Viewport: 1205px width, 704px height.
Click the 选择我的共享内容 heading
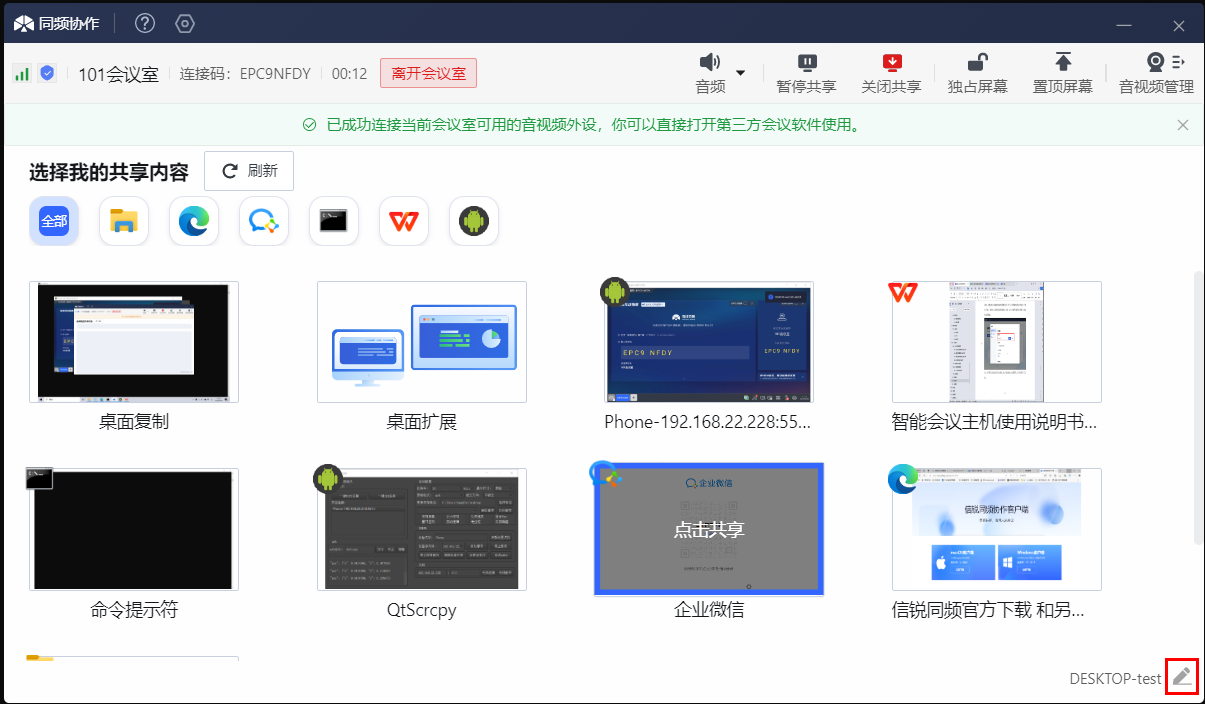[x=109, y=172]
